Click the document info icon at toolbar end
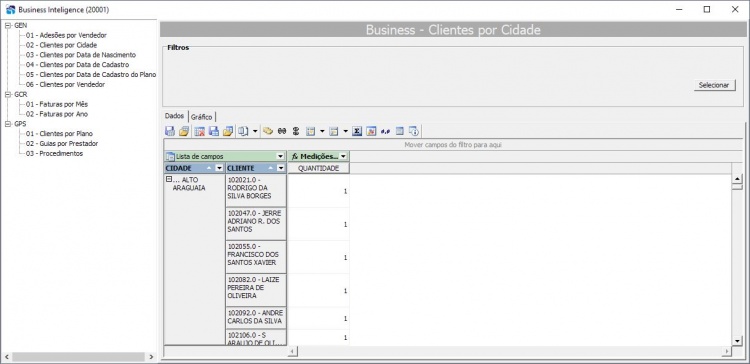The height and width of the screenshot is (364, 750). click(414, 131)
